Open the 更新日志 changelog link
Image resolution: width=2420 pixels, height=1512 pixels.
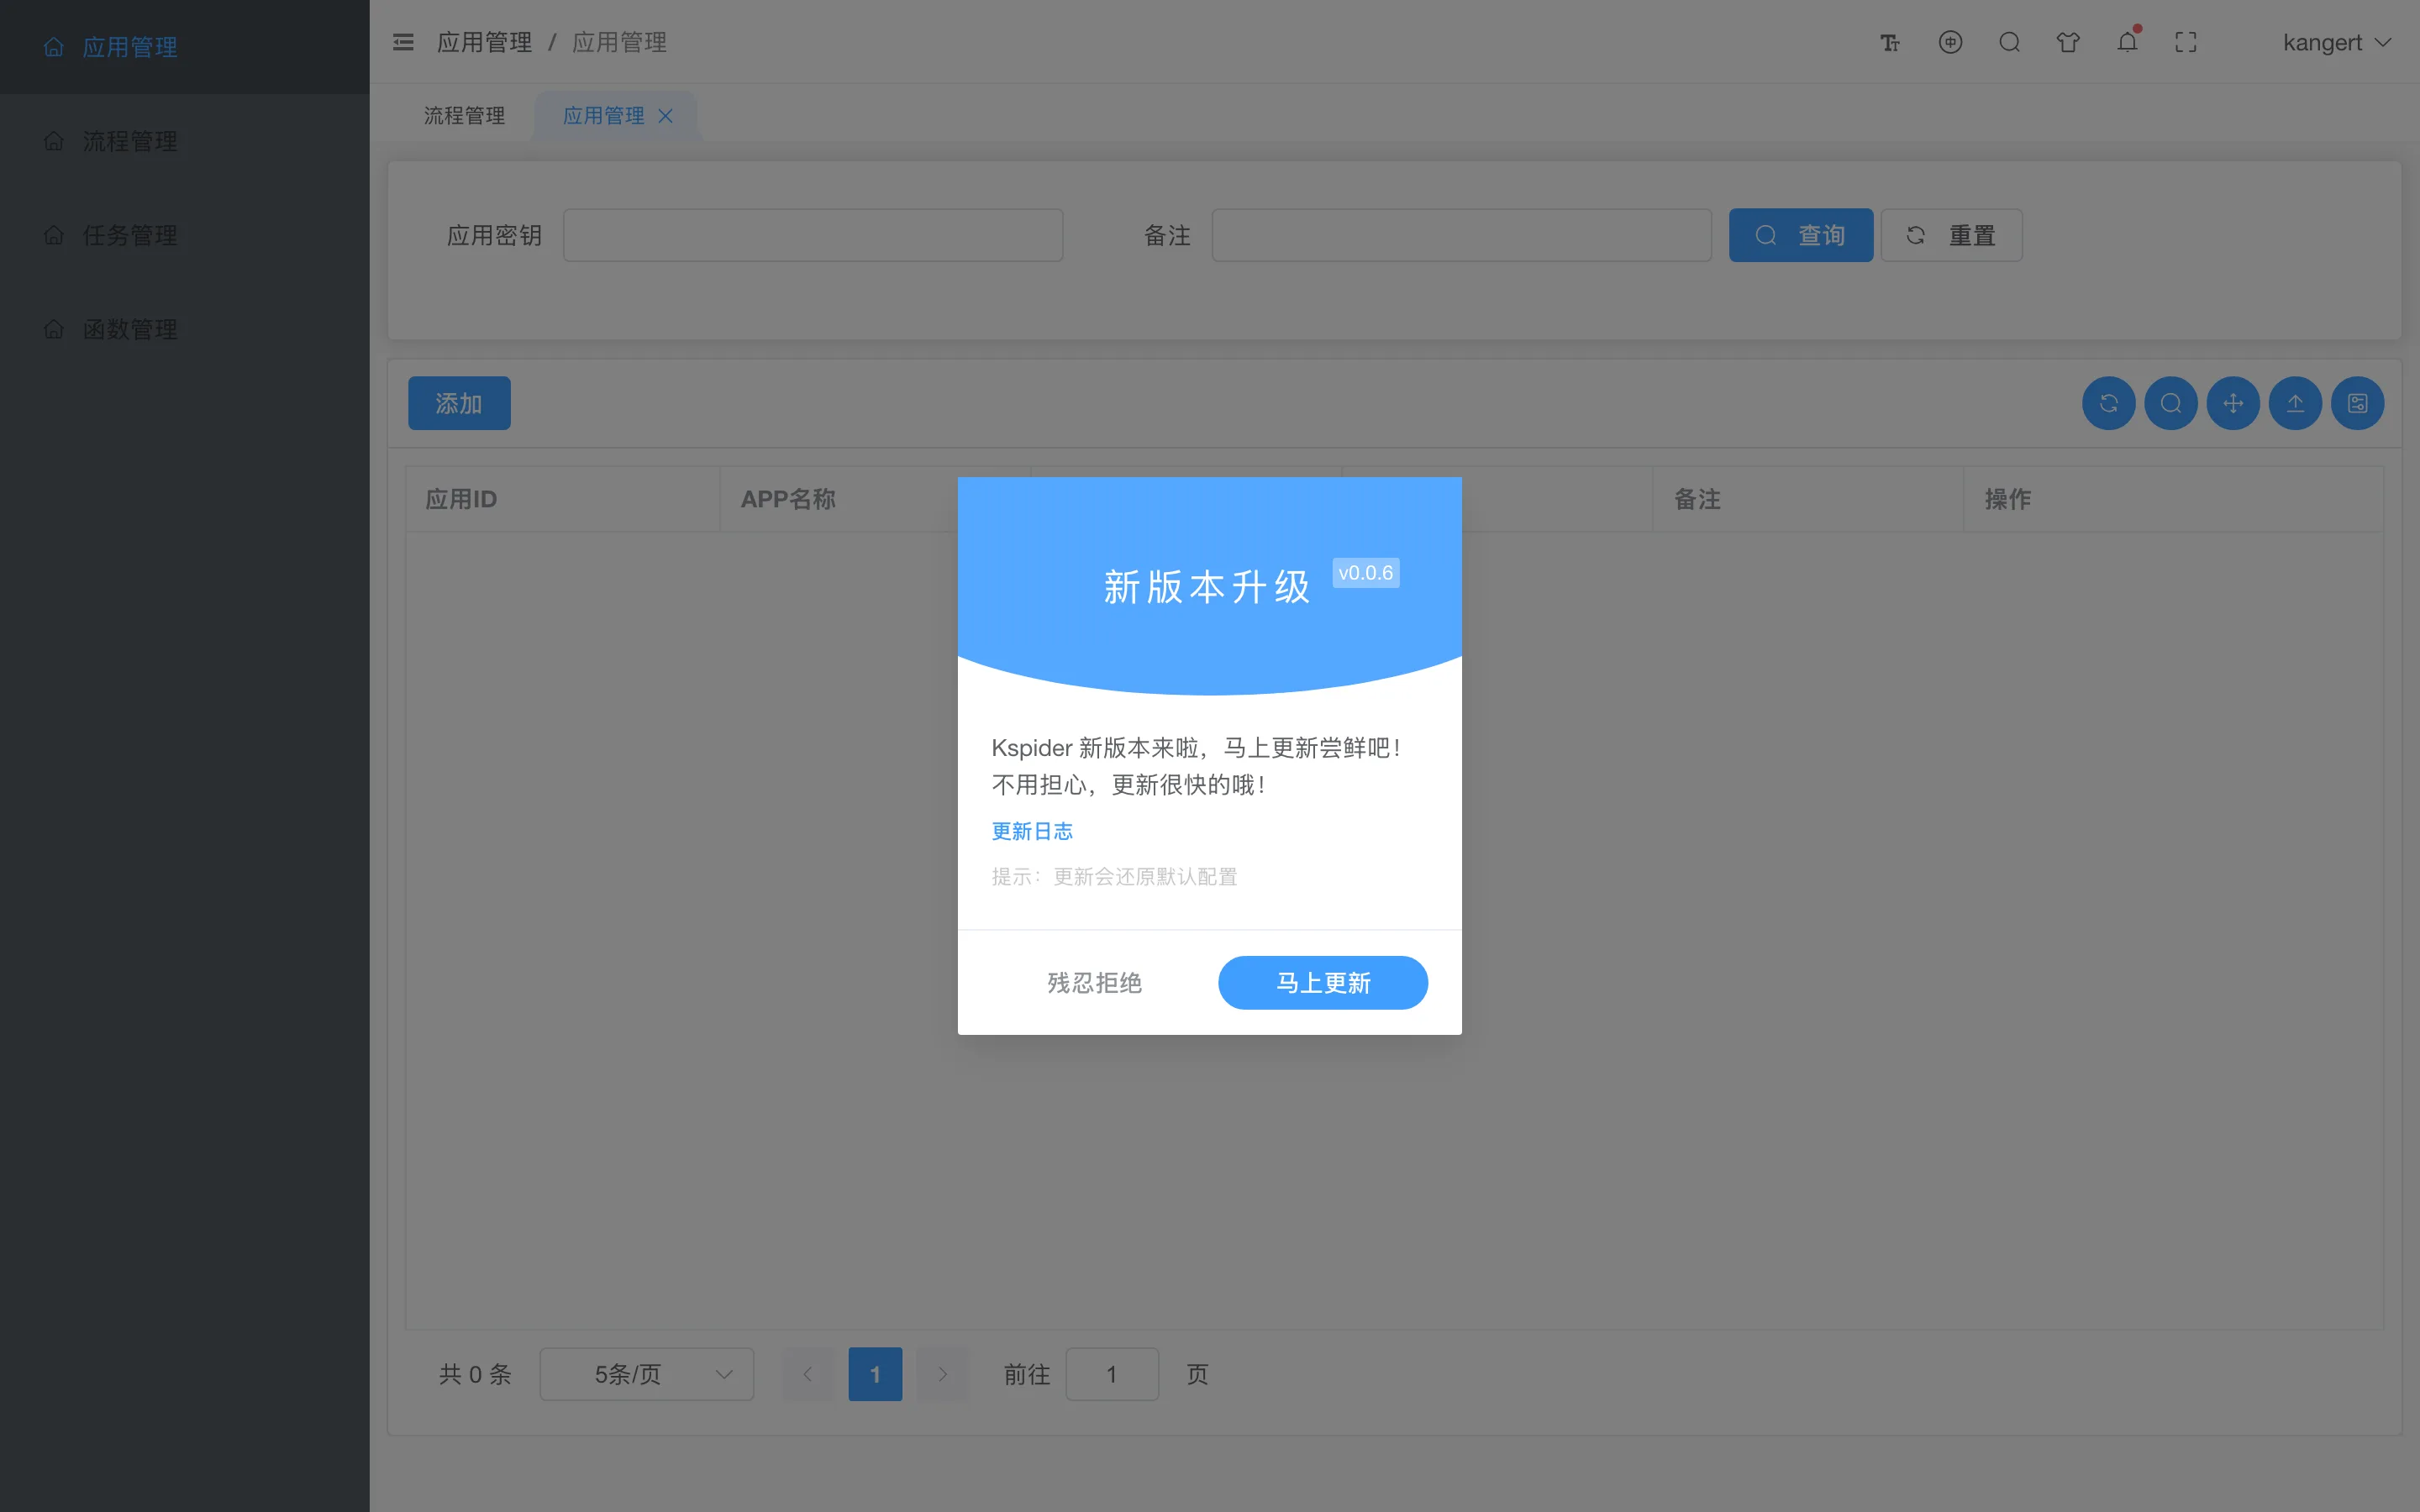(x=1032, y=831)
